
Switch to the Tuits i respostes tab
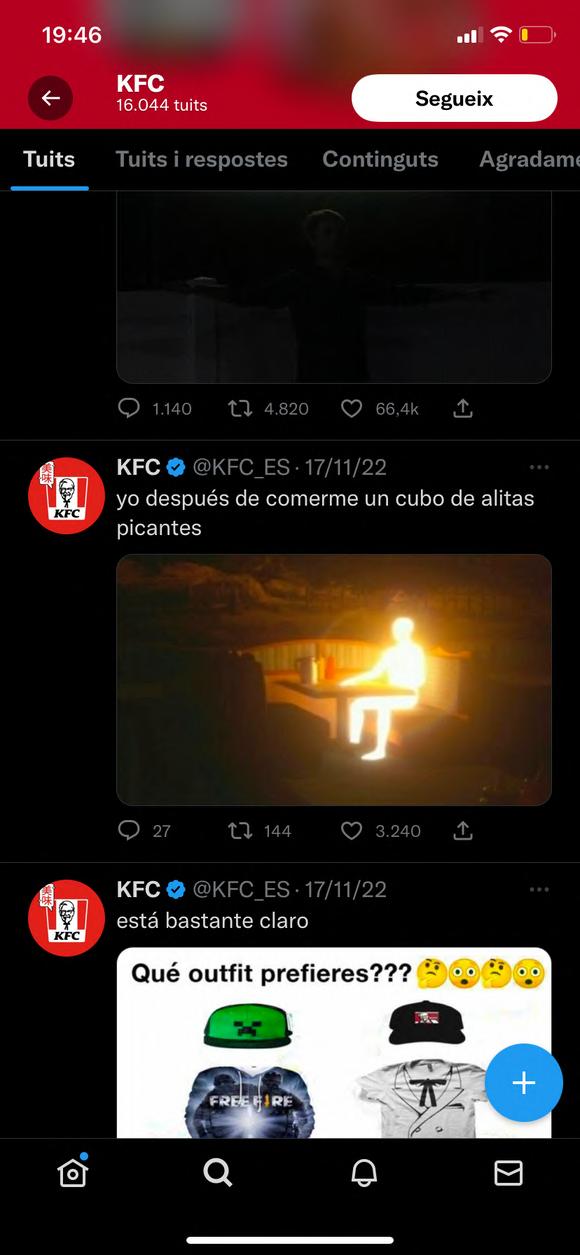(201, 159)
